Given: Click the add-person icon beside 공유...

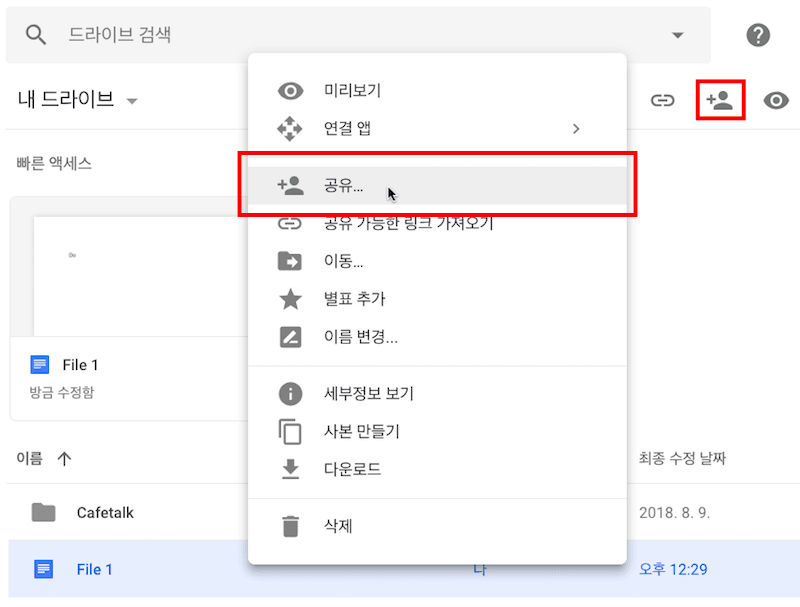Looking at the screenshot, I should pos(290,185).
